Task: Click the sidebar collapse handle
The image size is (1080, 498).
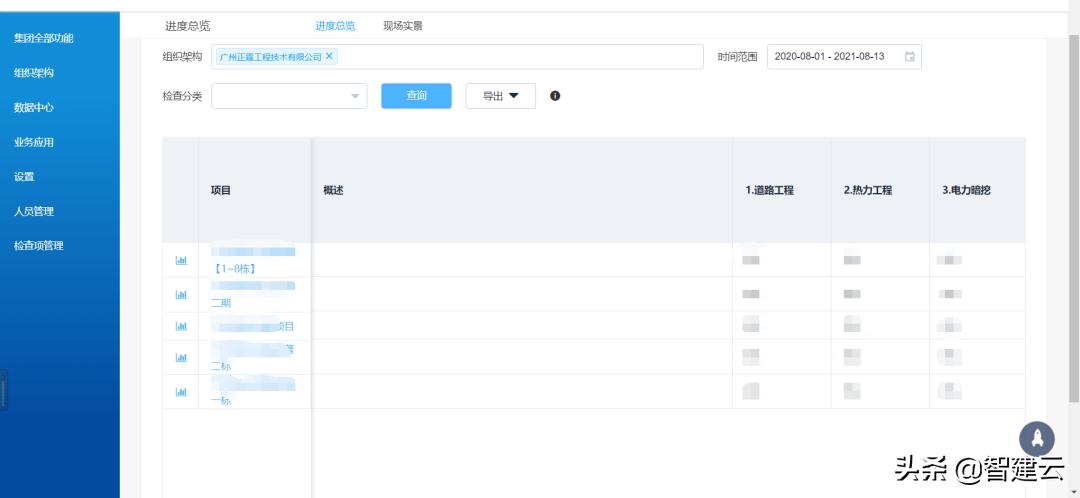Action: coord(3,391)
